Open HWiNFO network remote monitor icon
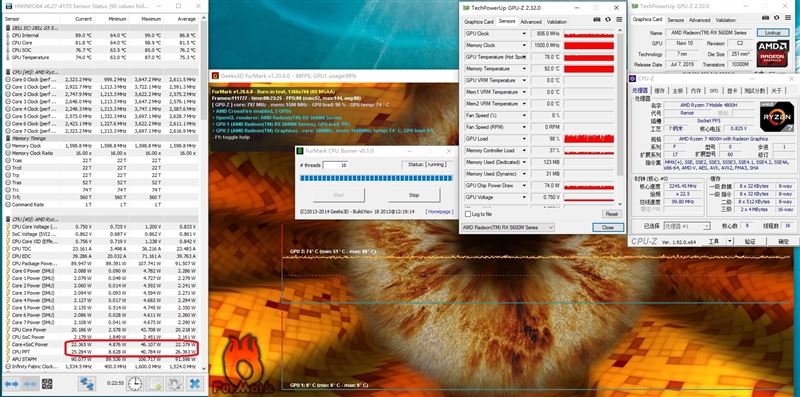 tap(86, 384)
